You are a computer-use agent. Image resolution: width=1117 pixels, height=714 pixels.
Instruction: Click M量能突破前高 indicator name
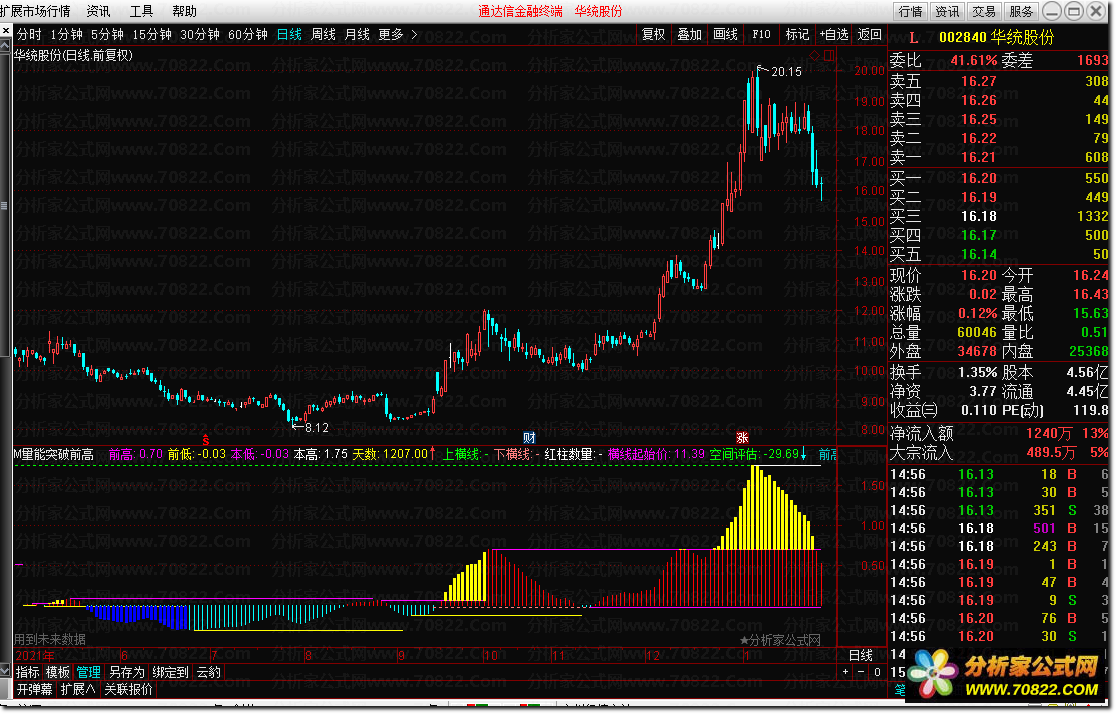(x=55, y=454)
